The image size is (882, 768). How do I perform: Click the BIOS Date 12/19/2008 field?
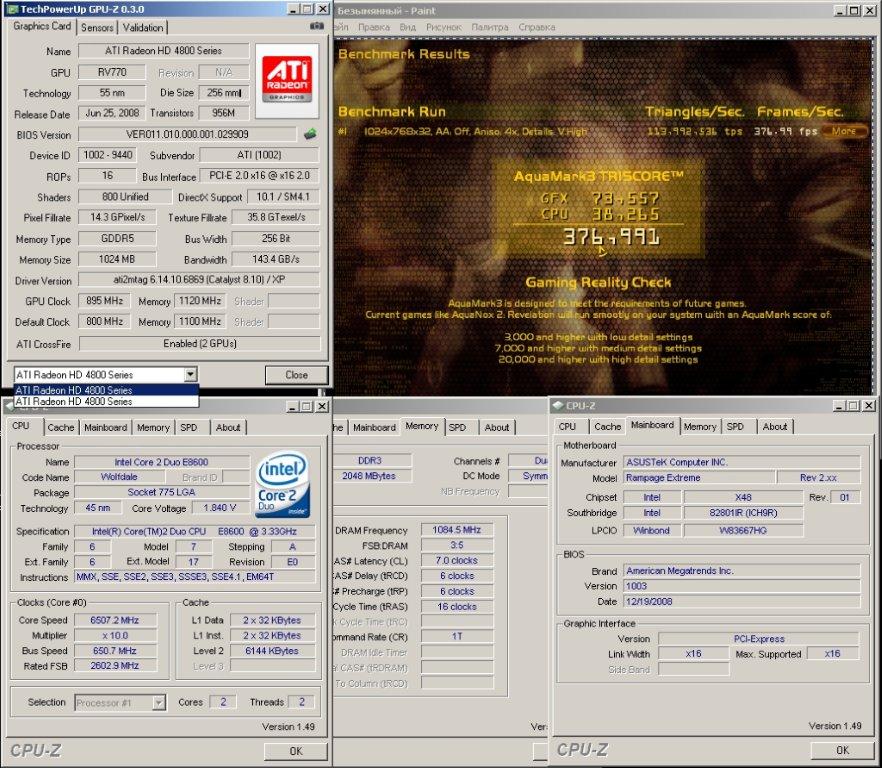[x=741, y=601]
